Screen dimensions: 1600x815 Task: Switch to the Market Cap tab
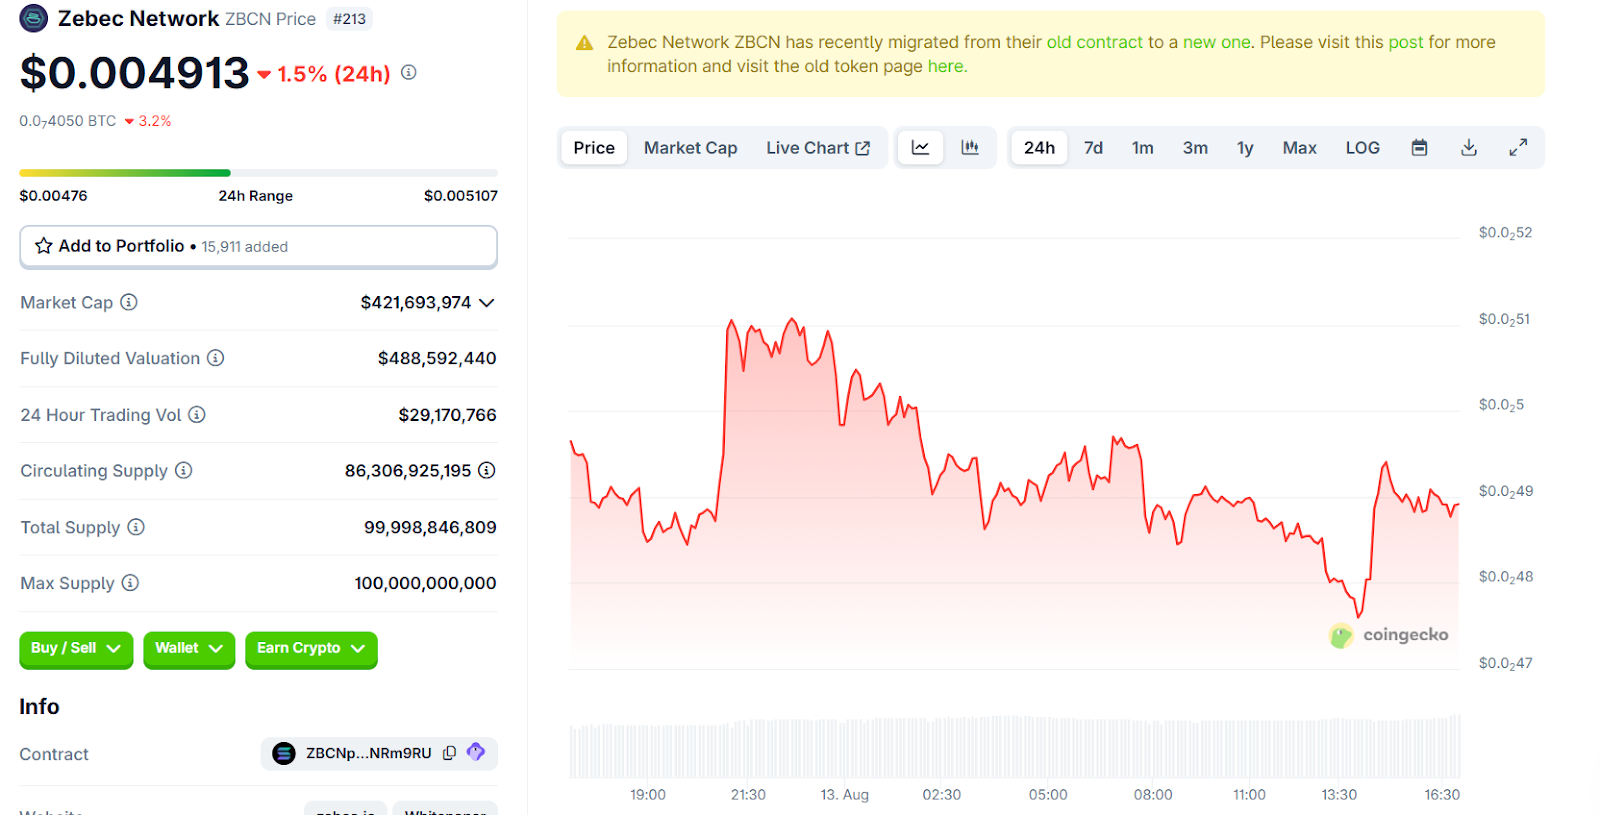tap(690, 148)
